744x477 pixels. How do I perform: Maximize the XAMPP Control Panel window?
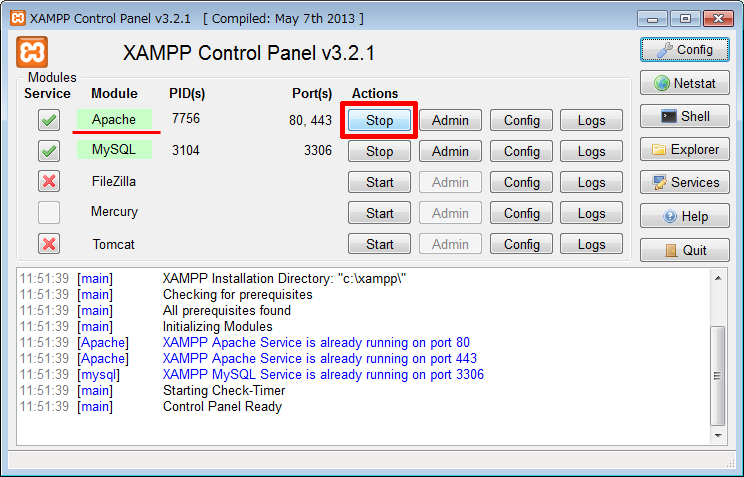click(x=685, y=19)
